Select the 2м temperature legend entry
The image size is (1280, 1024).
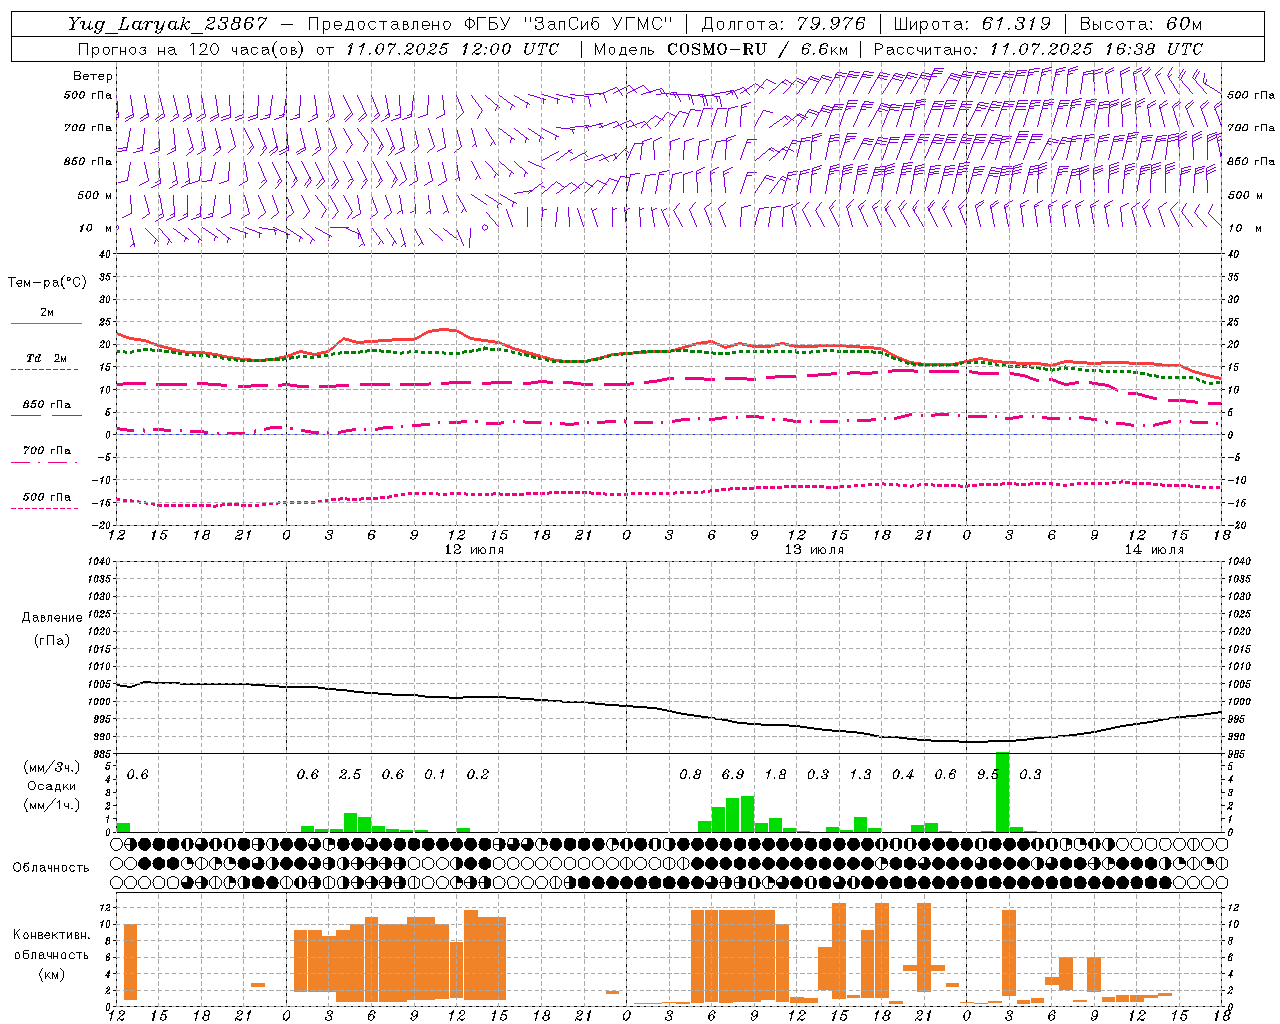click(47, 313)
